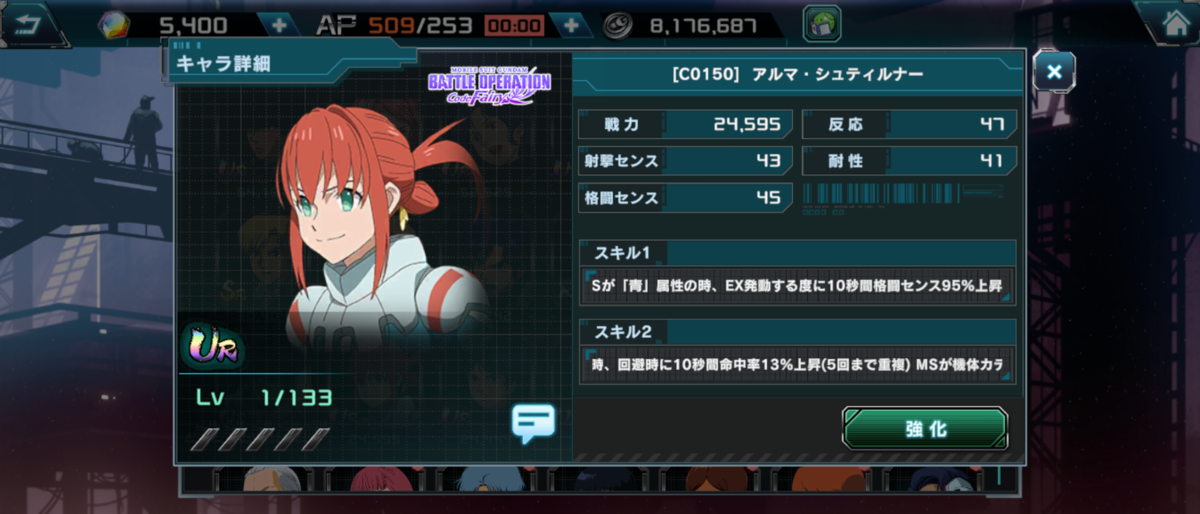The image size is (1200, 514).
Task: Tap the rainbow gem currency icon
Action: tap(114, 25)
